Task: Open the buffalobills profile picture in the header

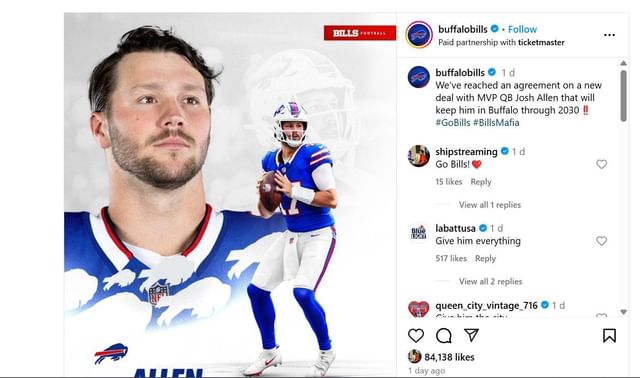Action: (419, 35)
